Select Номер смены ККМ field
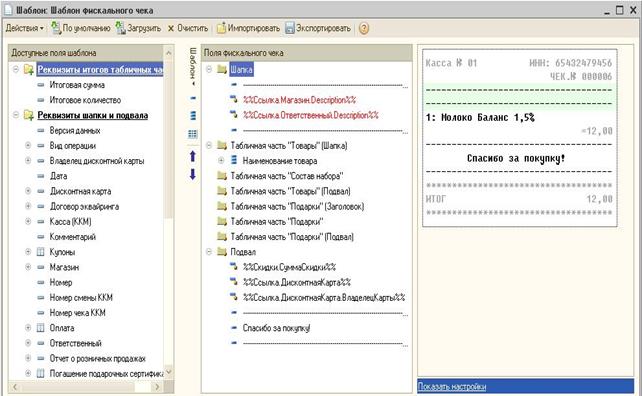Viewport: 642px width, 396px height. pos(81,297)
